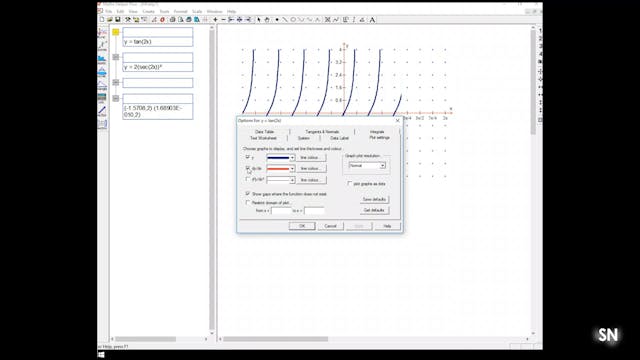Click the red circular toolbar icon

click(x=162, y=20)
